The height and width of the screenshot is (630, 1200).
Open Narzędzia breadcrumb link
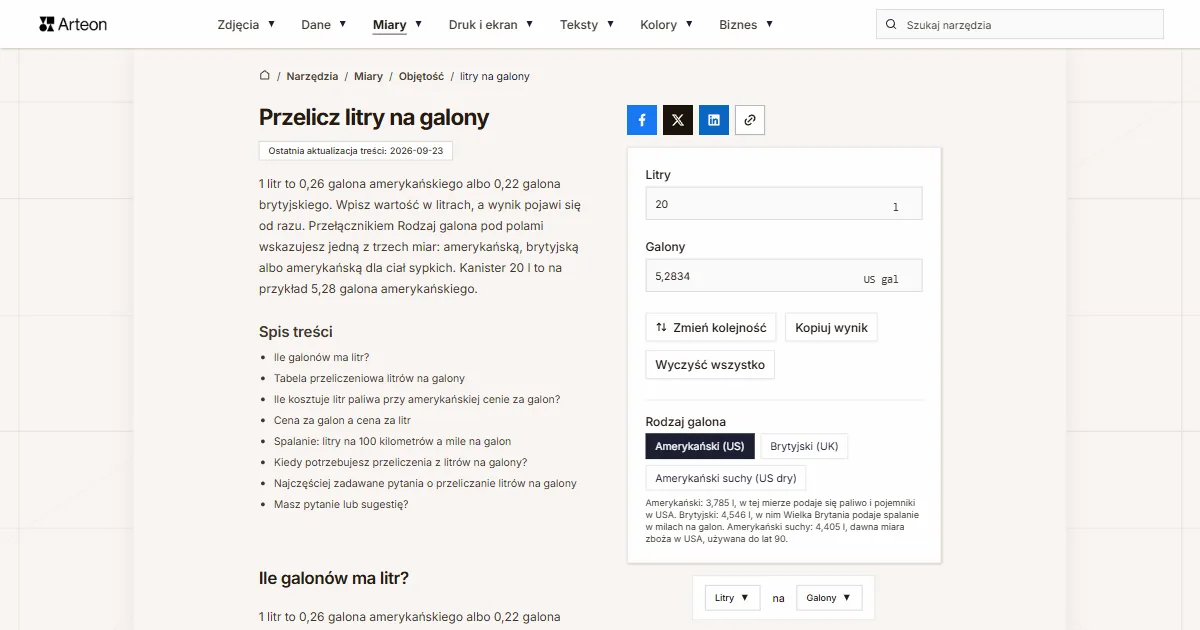(312, 76)
